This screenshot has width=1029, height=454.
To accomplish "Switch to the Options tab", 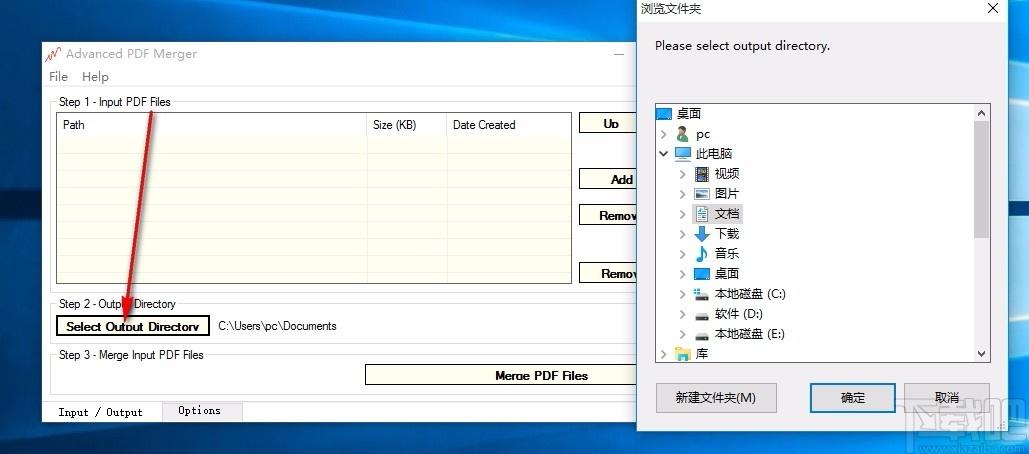I will [200, 411].
